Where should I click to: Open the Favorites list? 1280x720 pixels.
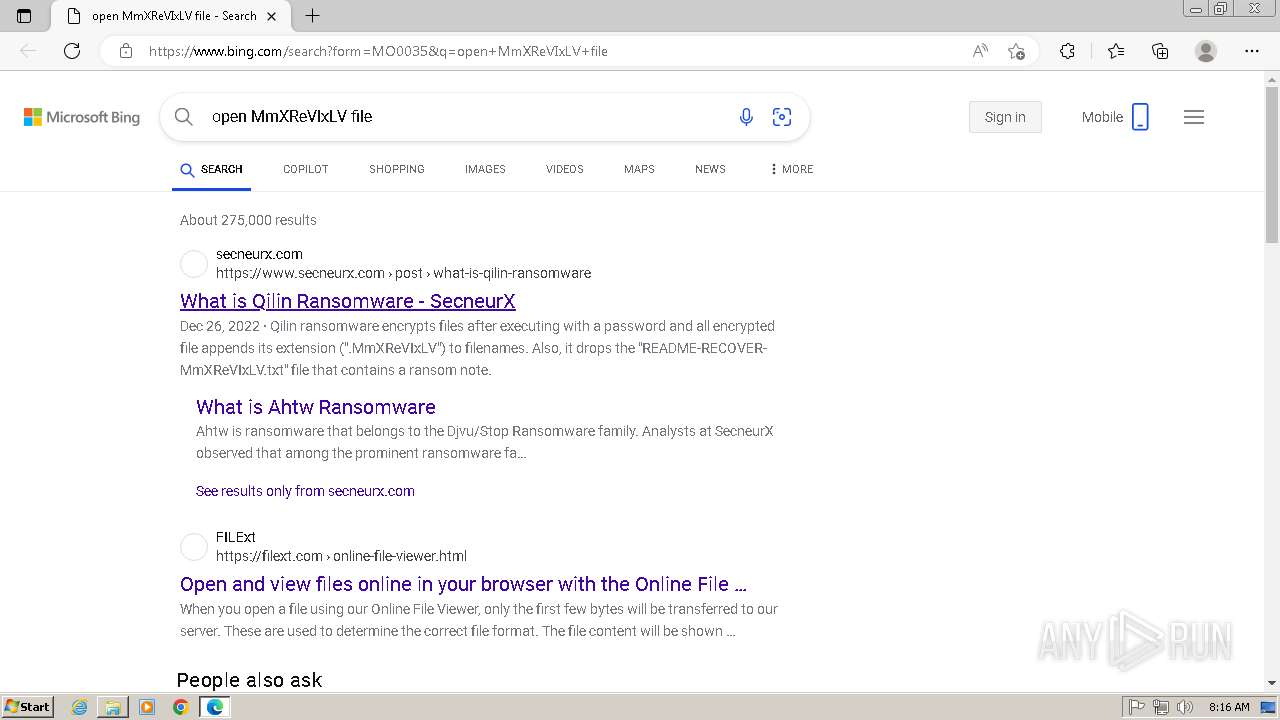point(1116,51)
